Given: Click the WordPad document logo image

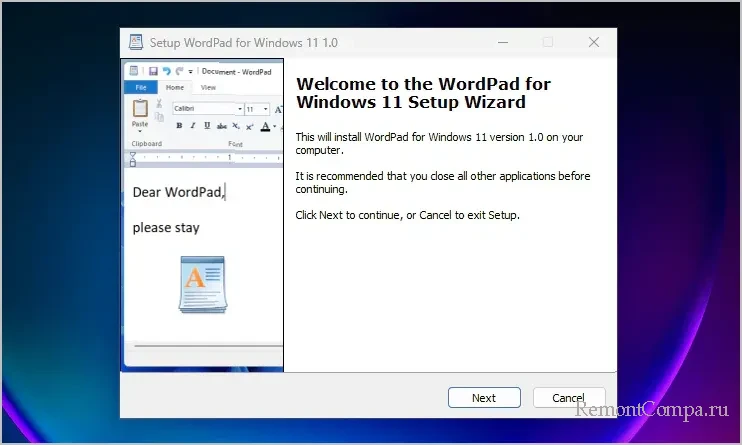Looking at the screenshot, I should 203,285.
